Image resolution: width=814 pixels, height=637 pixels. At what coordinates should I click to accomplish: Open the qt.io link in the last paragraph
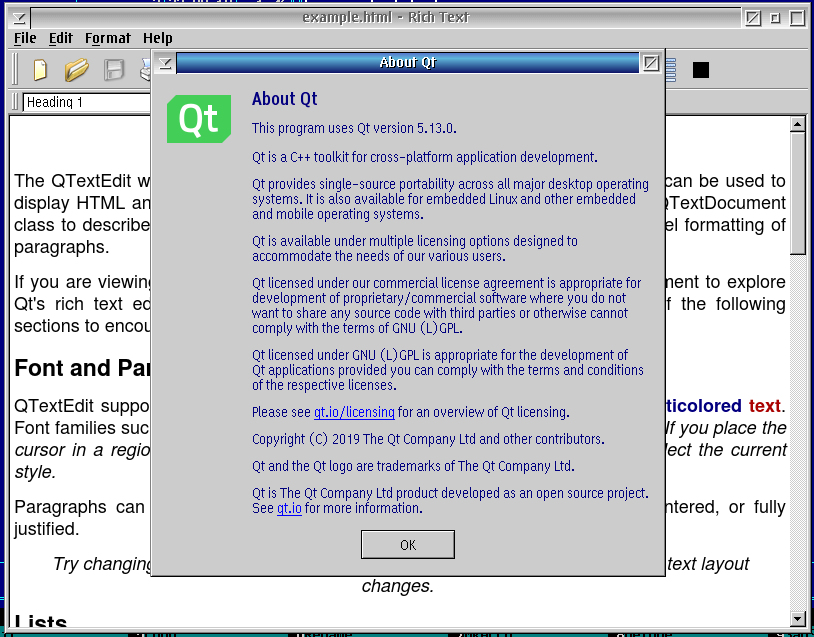click(x=289, y=508)
